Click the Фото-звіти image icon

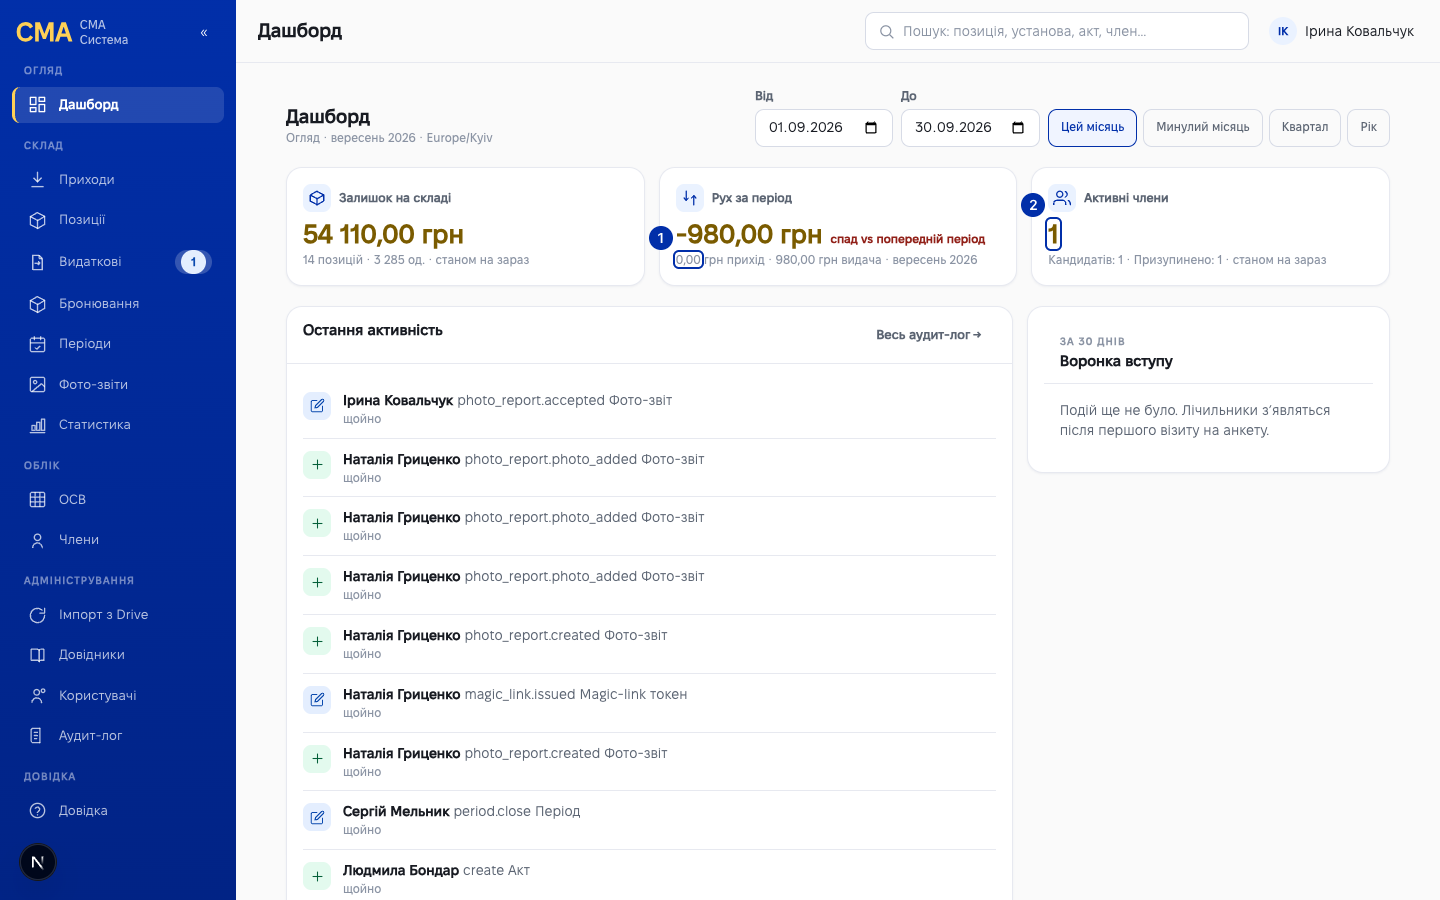[x=37, y=385]
